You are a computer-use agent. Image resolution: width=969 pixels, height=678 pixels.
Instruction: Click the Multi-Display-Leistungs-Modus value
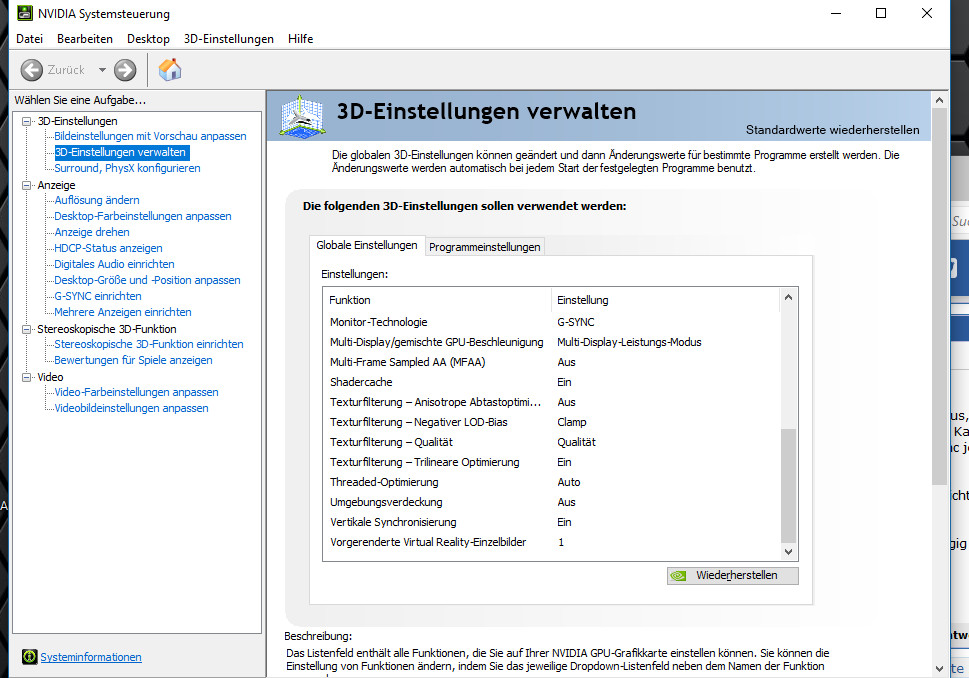tap(629, 342)
